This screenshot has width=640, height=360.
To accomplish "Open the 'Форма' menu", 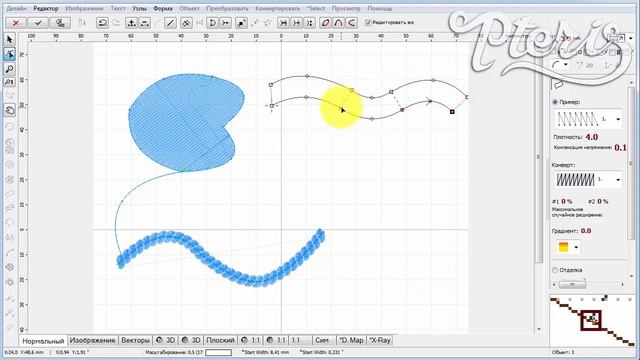I will coord(163,8).
